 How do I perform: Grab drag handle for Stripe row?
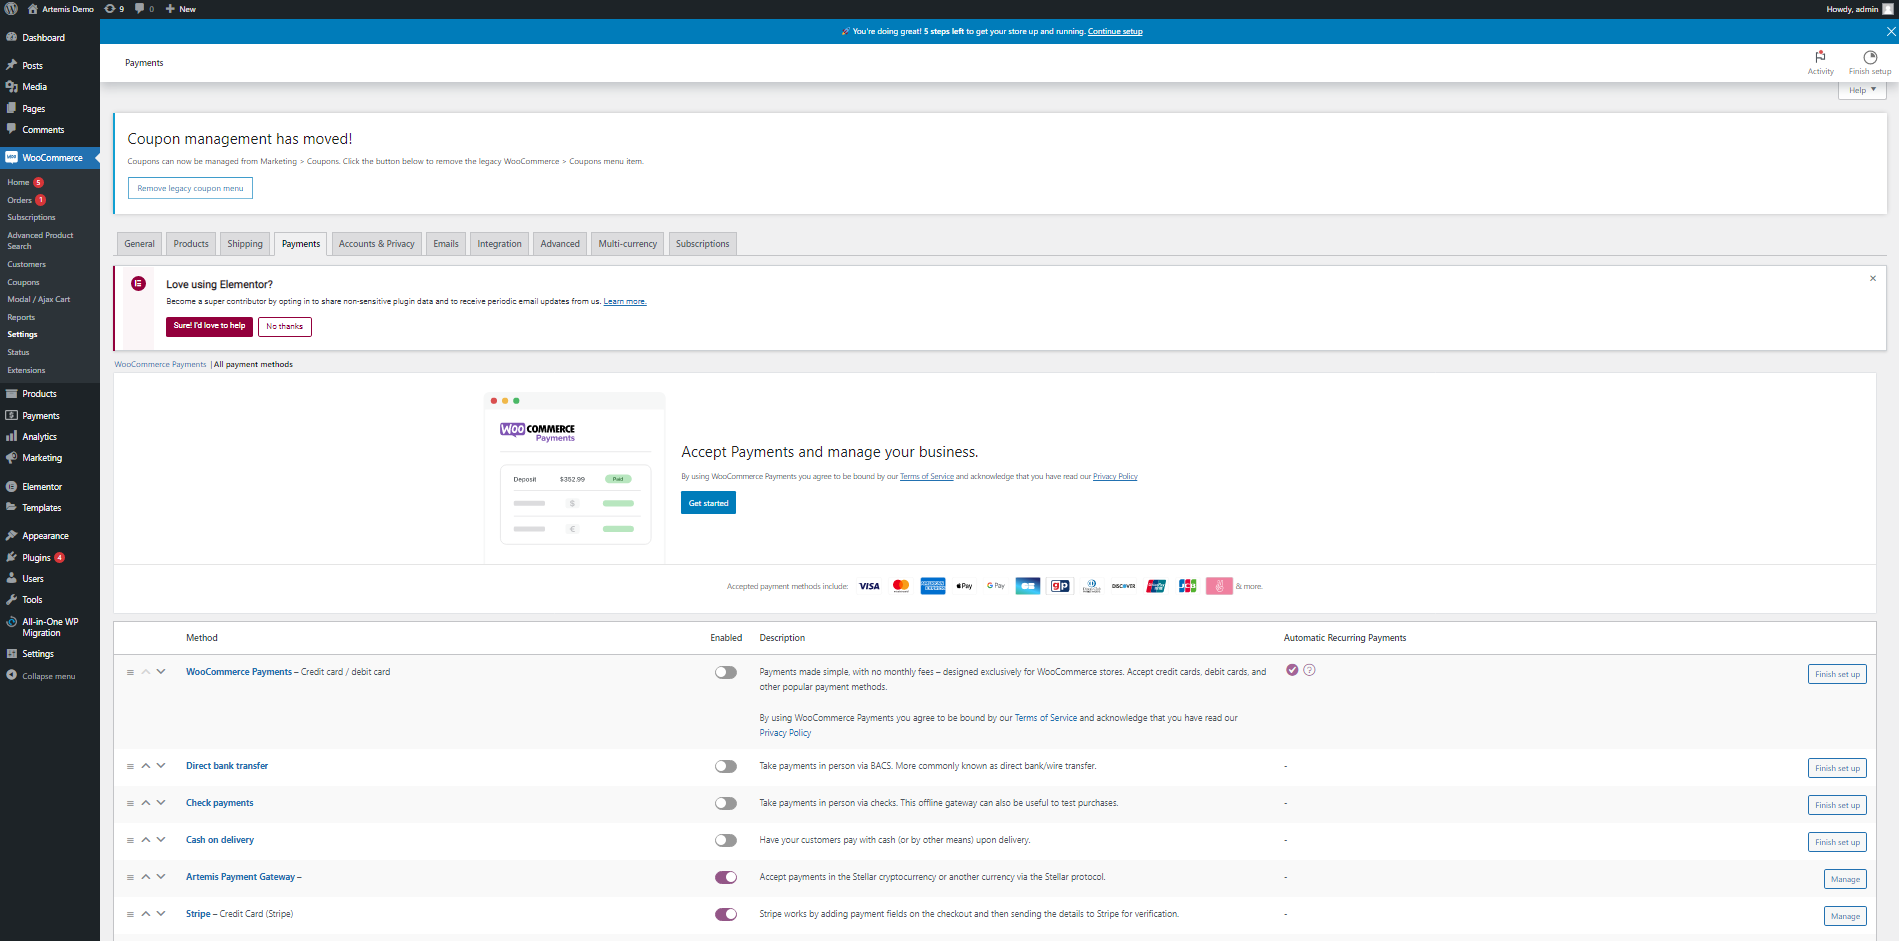coord(130,914)
